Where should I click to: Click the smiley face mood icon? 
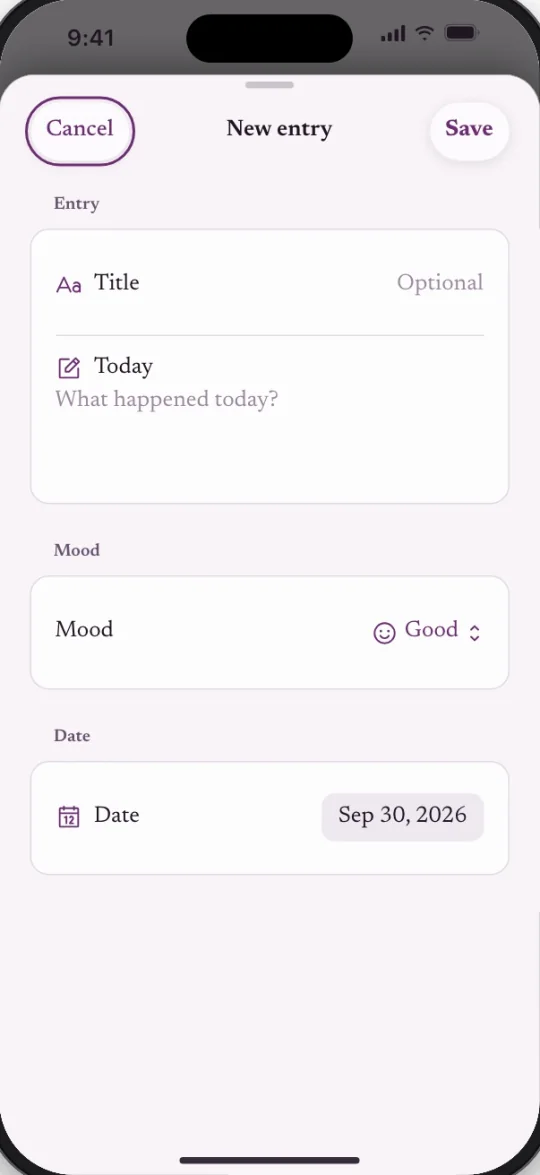pos(384,633)
